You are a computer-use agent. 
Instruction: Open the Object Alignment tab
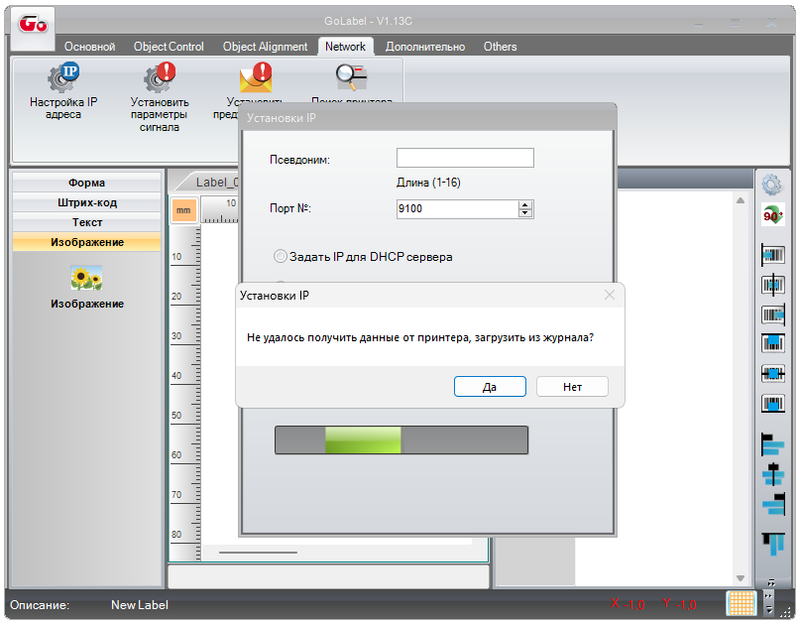tap(265, 46)
